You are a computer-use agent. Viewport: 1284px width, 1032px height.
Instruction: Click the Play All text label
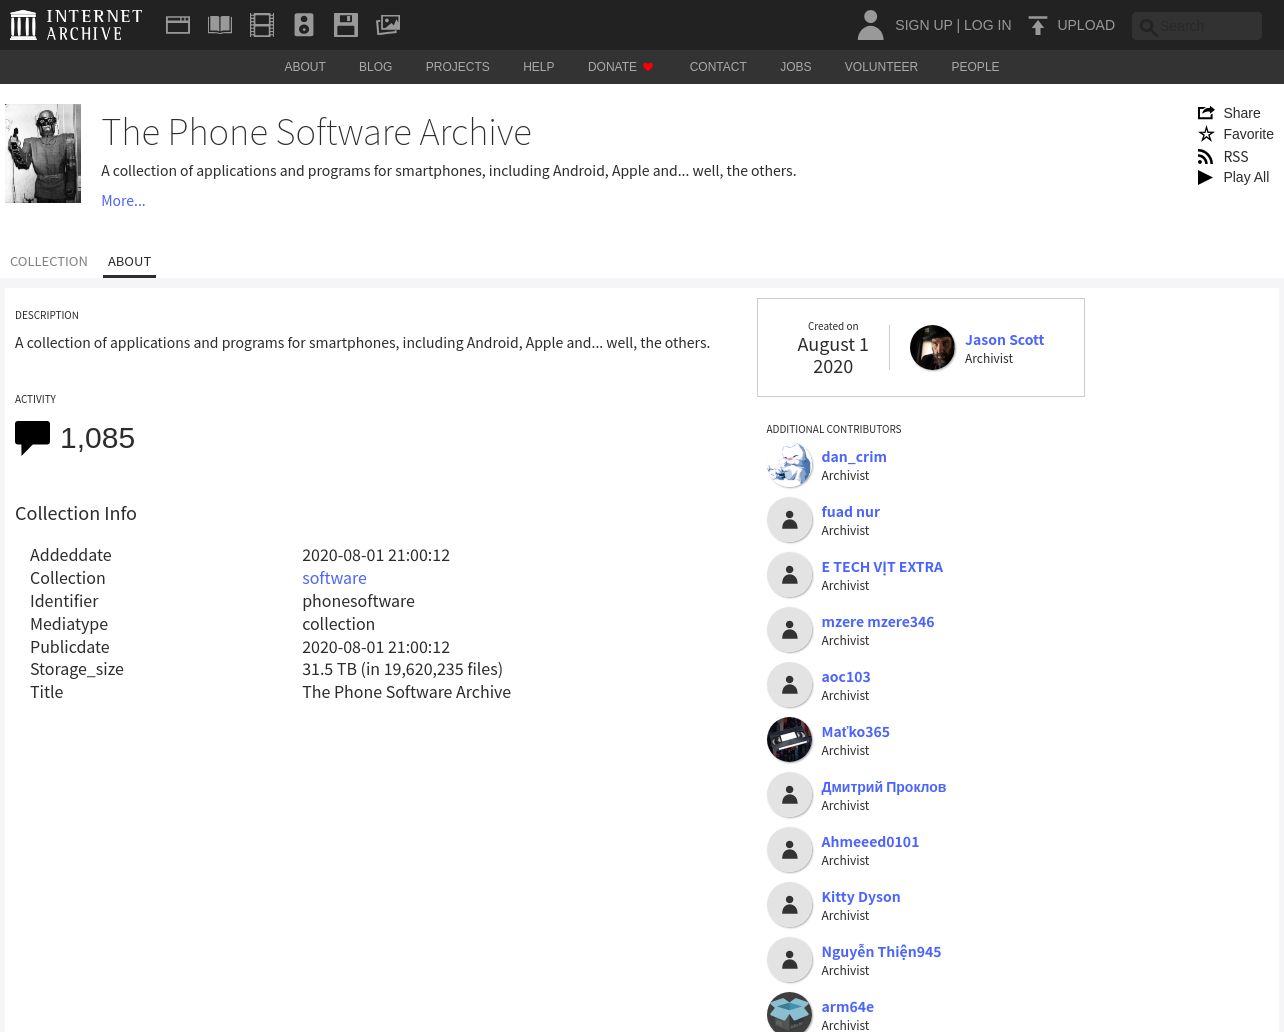click(1246, 177)
